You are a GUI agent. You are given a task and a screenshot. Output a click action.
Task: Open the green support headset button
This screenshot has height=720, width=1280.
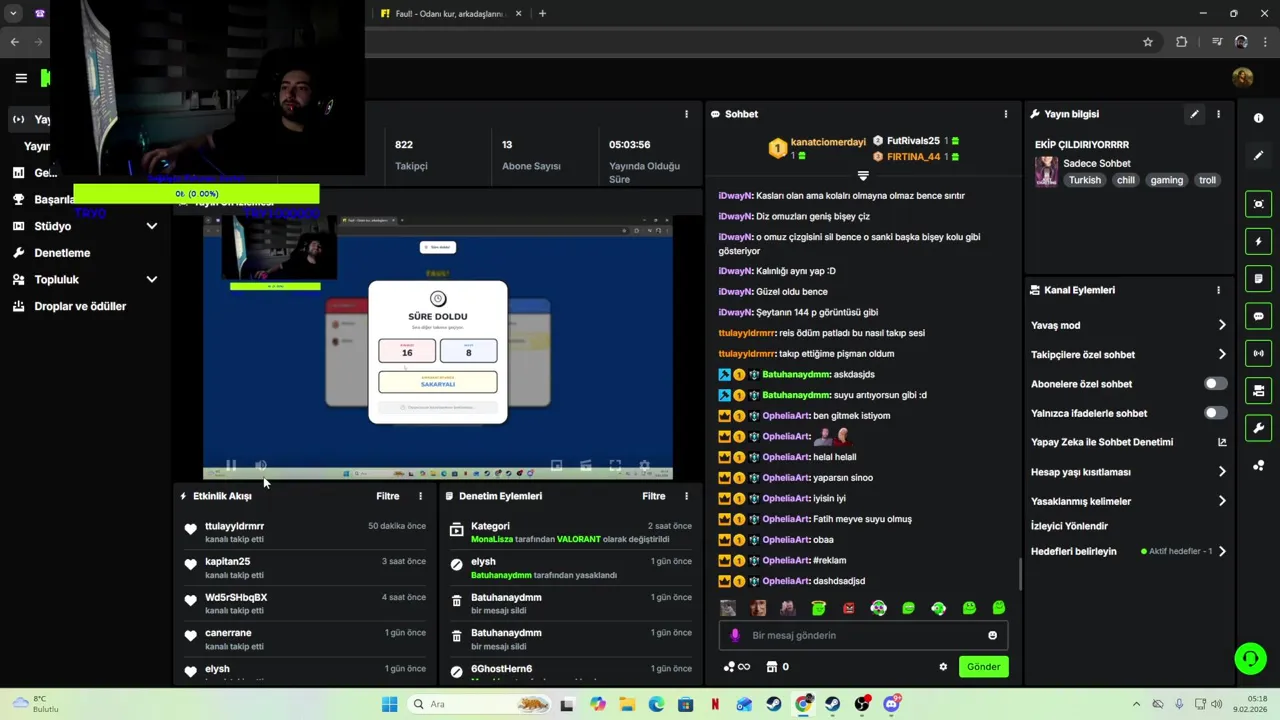(x=1250, y=658)
